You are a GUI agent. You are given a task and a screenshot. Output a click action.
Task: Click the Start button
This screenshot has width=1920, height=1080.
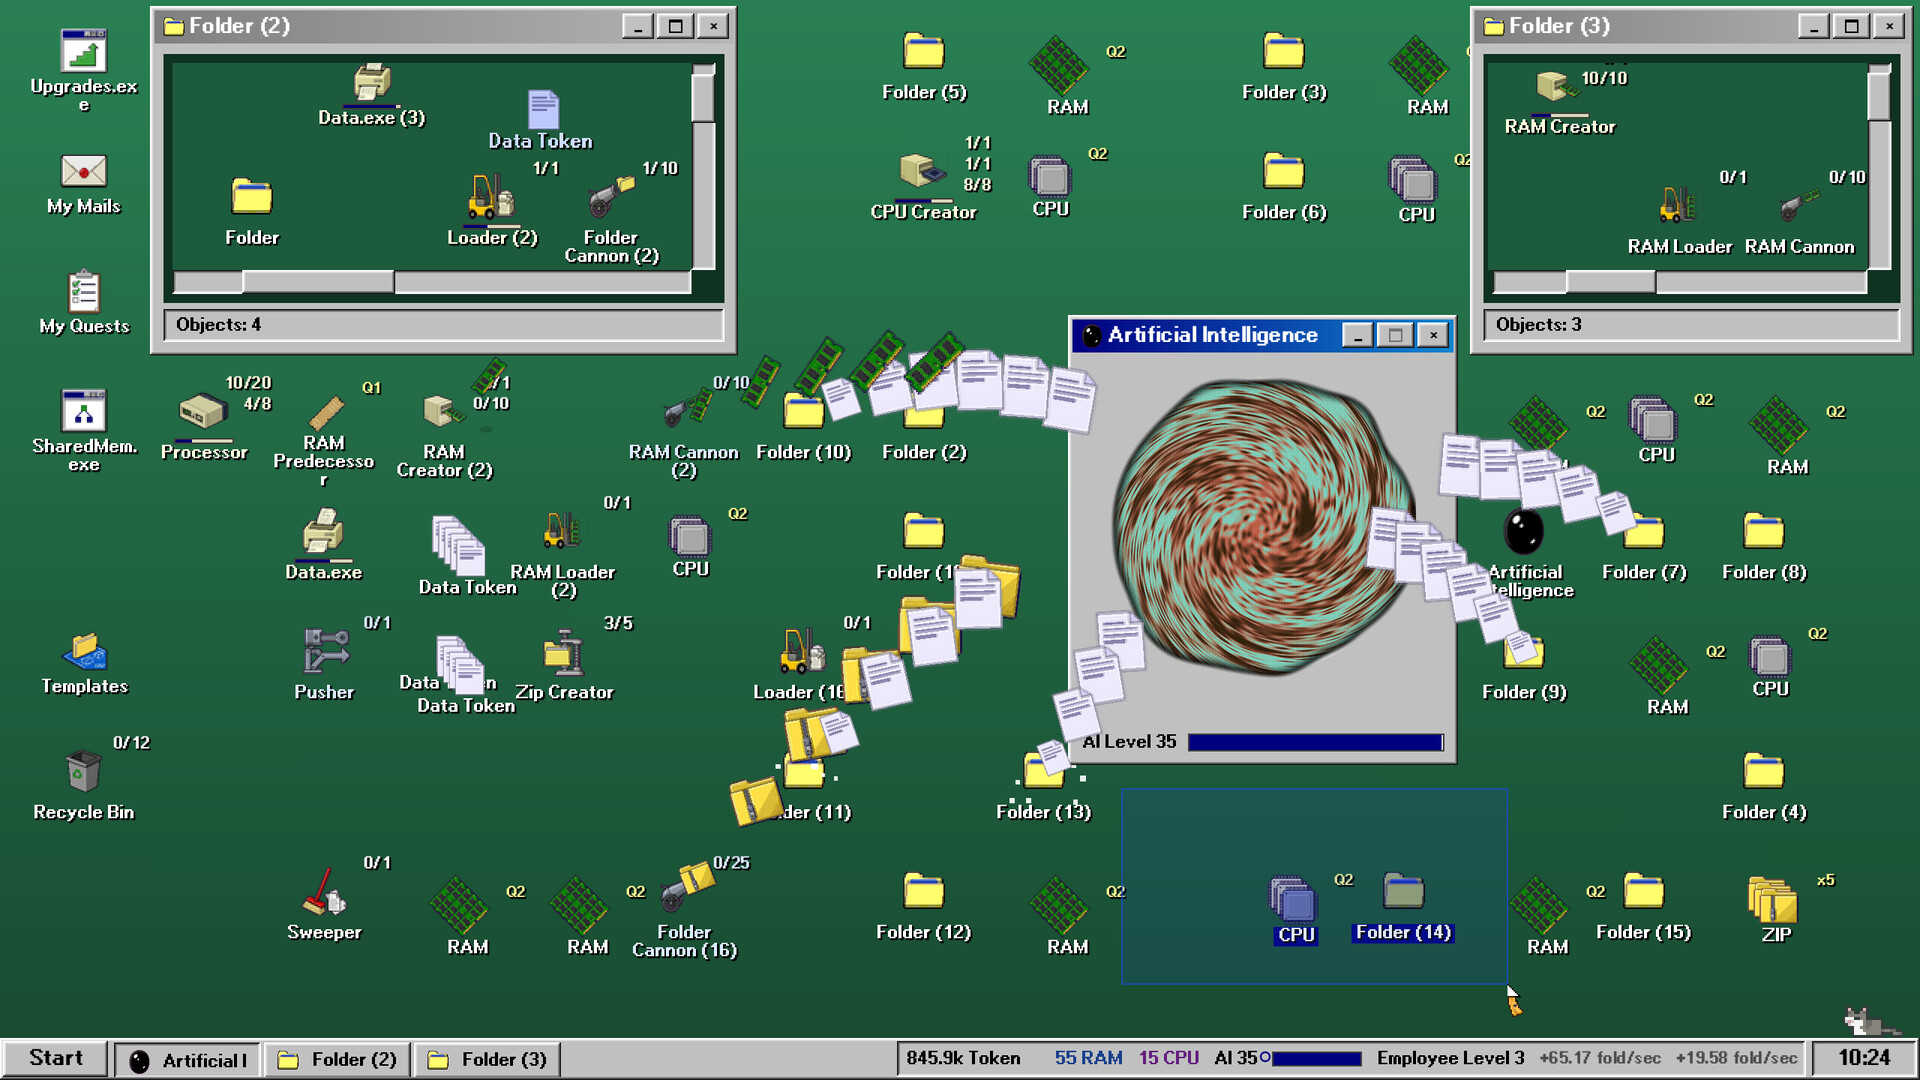coord(55,1058)
